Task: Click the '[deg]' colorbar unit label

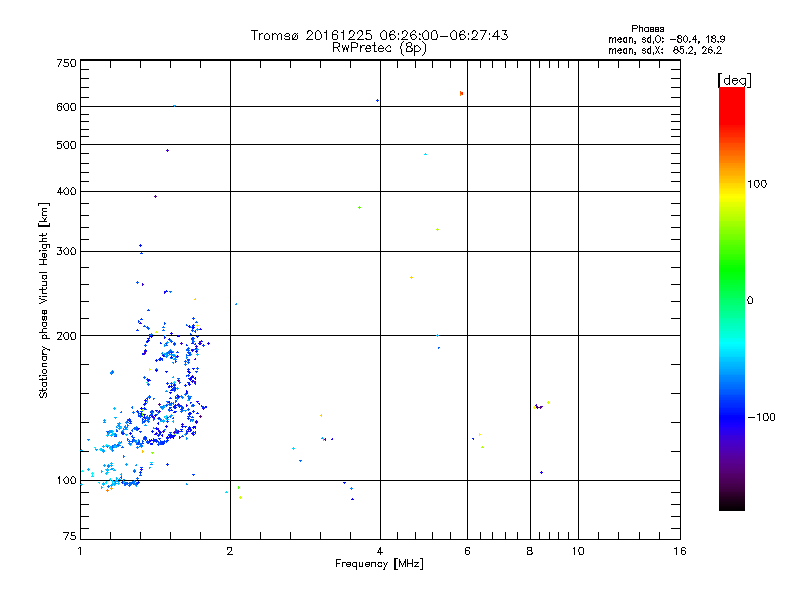Action: pyautogui.click(x=734, y=80)
